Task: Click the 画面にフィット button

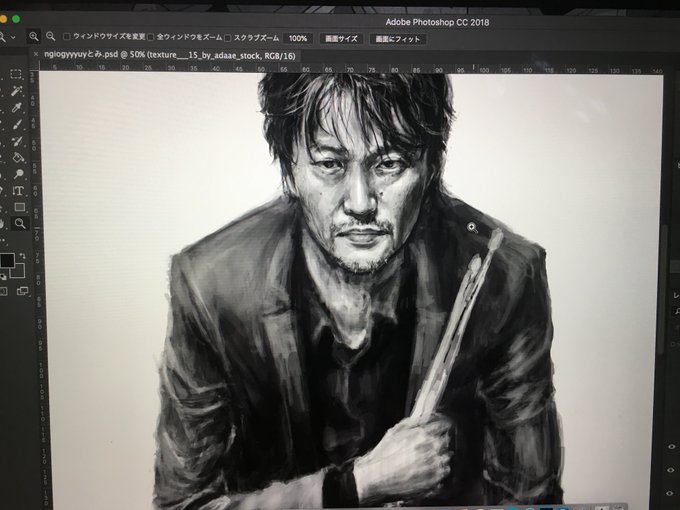Action: (x=398, y=39)
